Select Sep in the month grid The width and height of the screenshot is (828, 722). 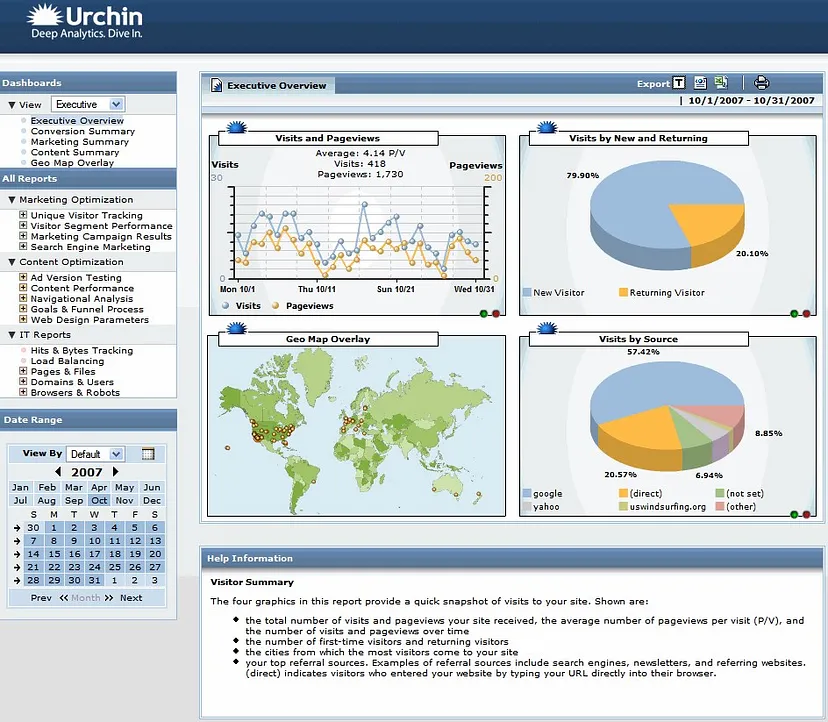(74, 500)
